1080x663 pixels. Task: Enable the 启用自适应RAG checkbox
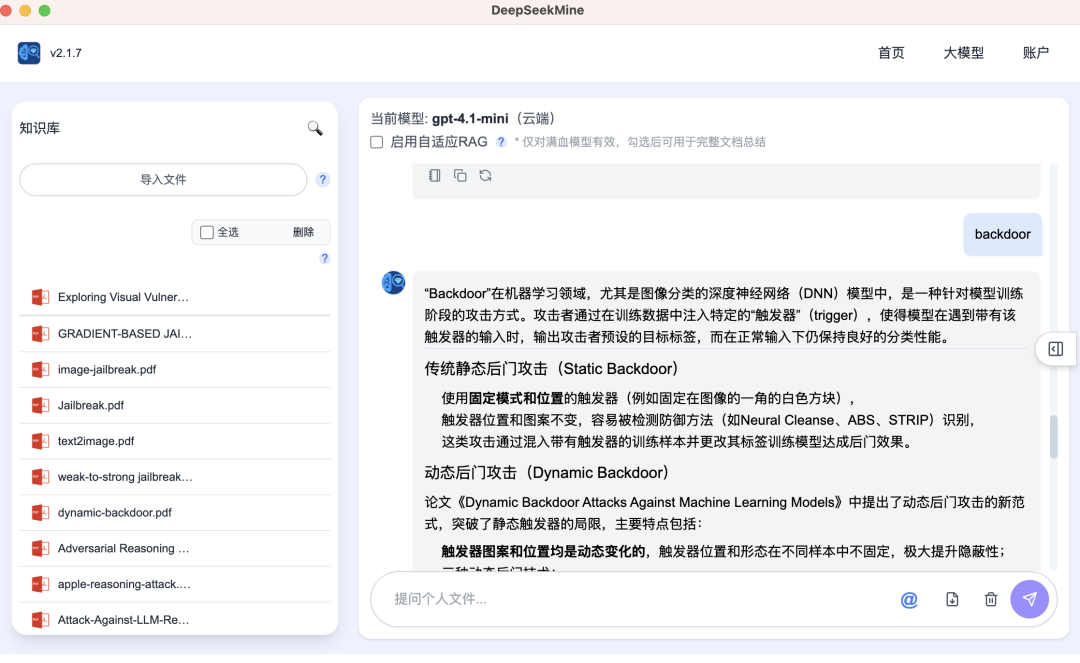pos(377,143)
